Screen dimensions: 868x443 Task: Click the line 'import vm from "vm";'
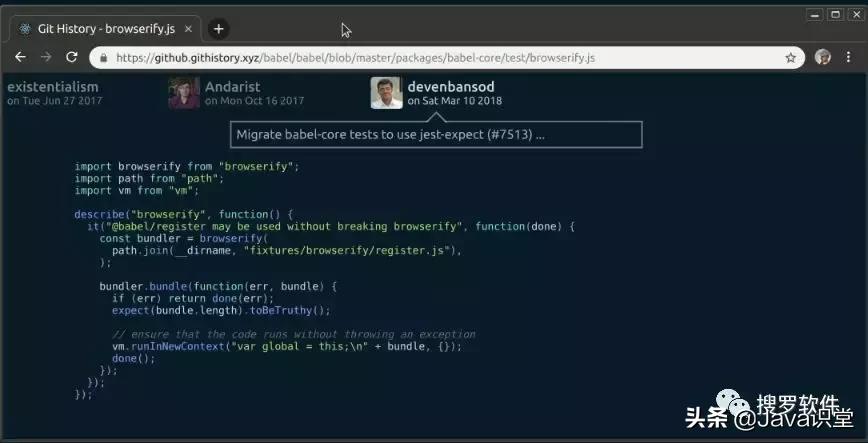tap(136, 190)
